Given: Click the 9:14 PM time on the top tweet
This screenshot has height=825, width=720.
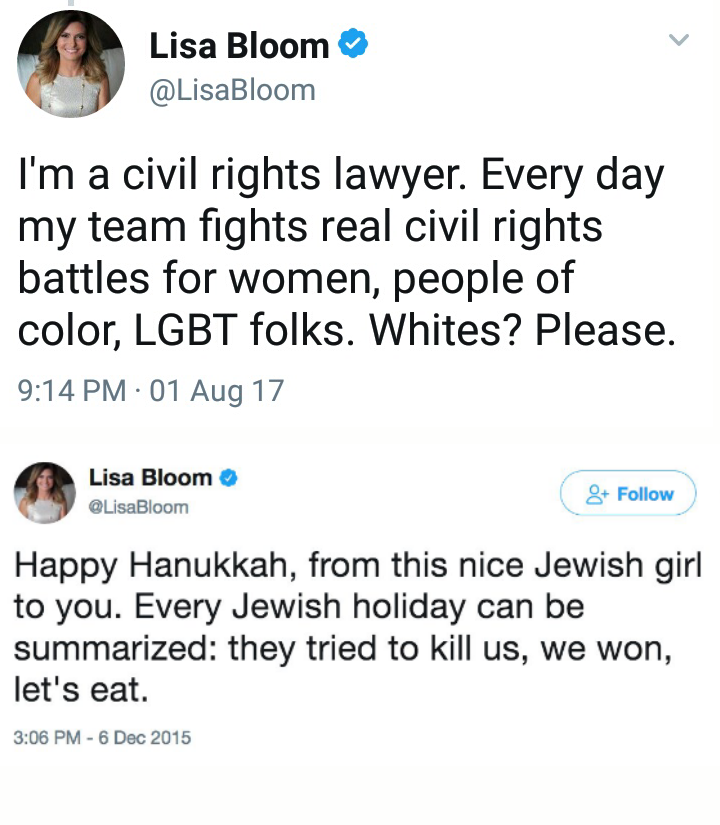Looking at the screenshot, I should point(72,389).
